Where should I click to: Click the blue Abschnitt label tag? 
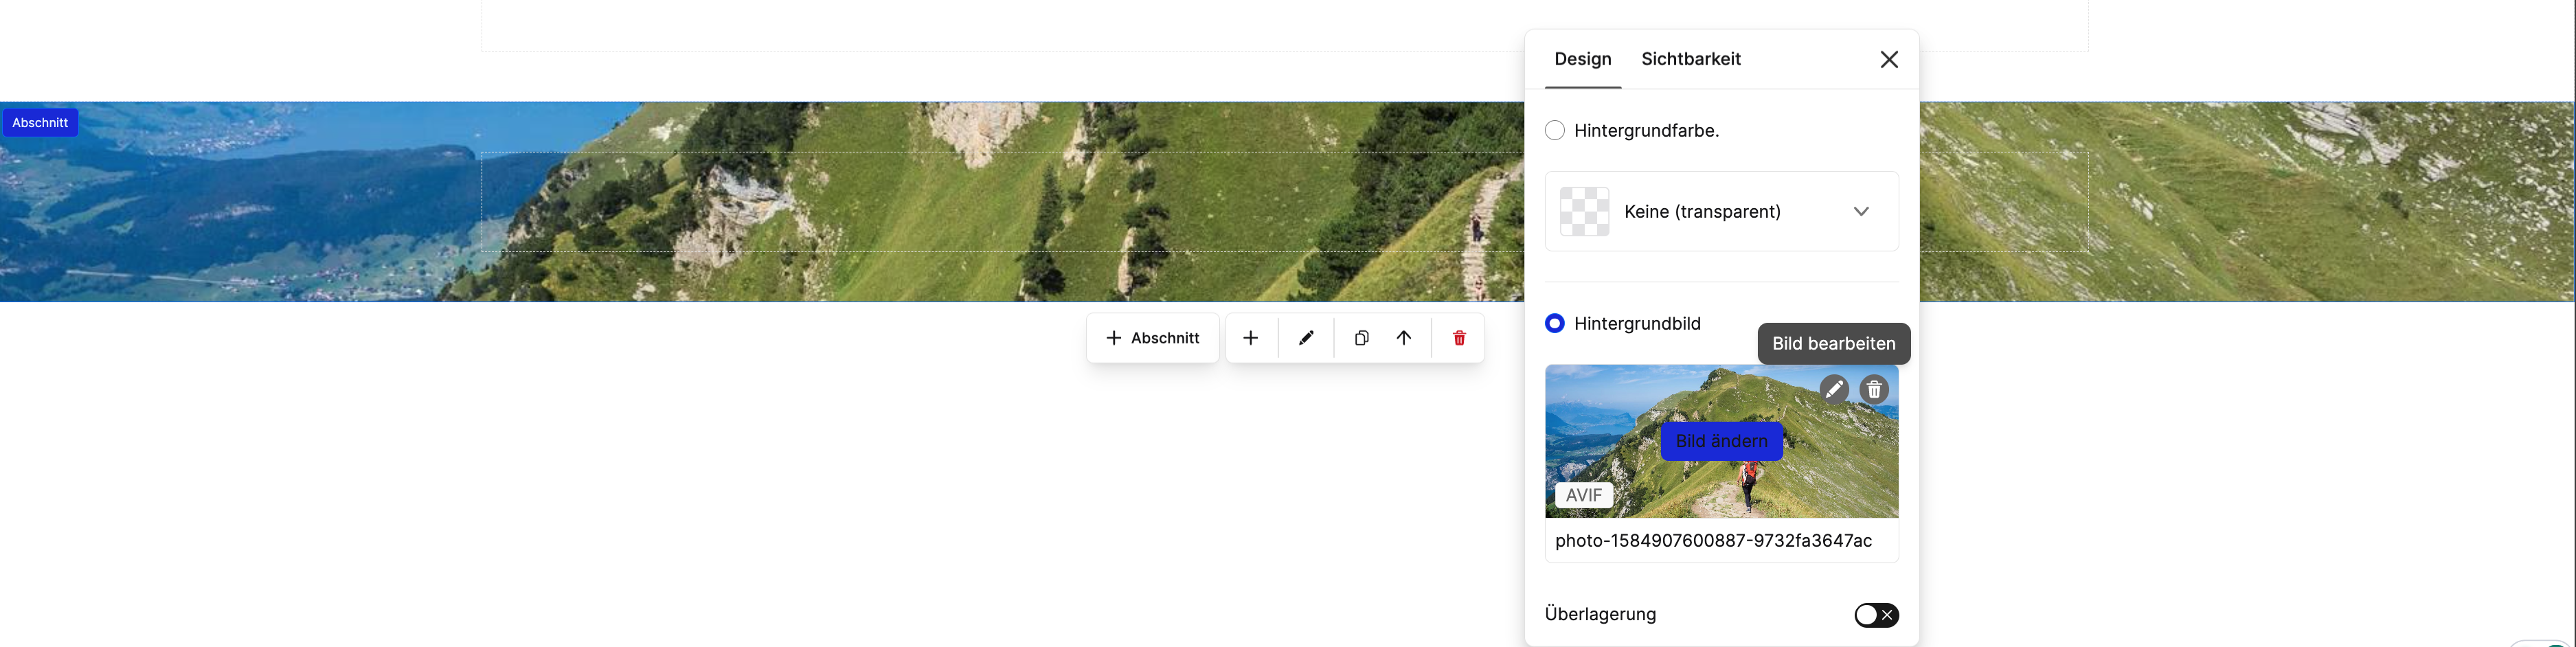coord(40,123)
